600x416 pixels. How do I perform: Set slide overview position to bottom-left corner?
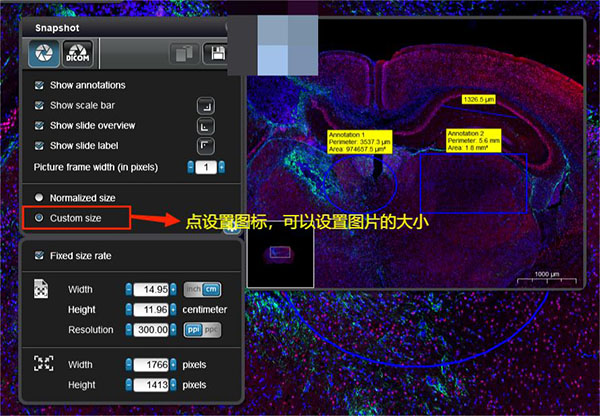click(x=204, y=126)
